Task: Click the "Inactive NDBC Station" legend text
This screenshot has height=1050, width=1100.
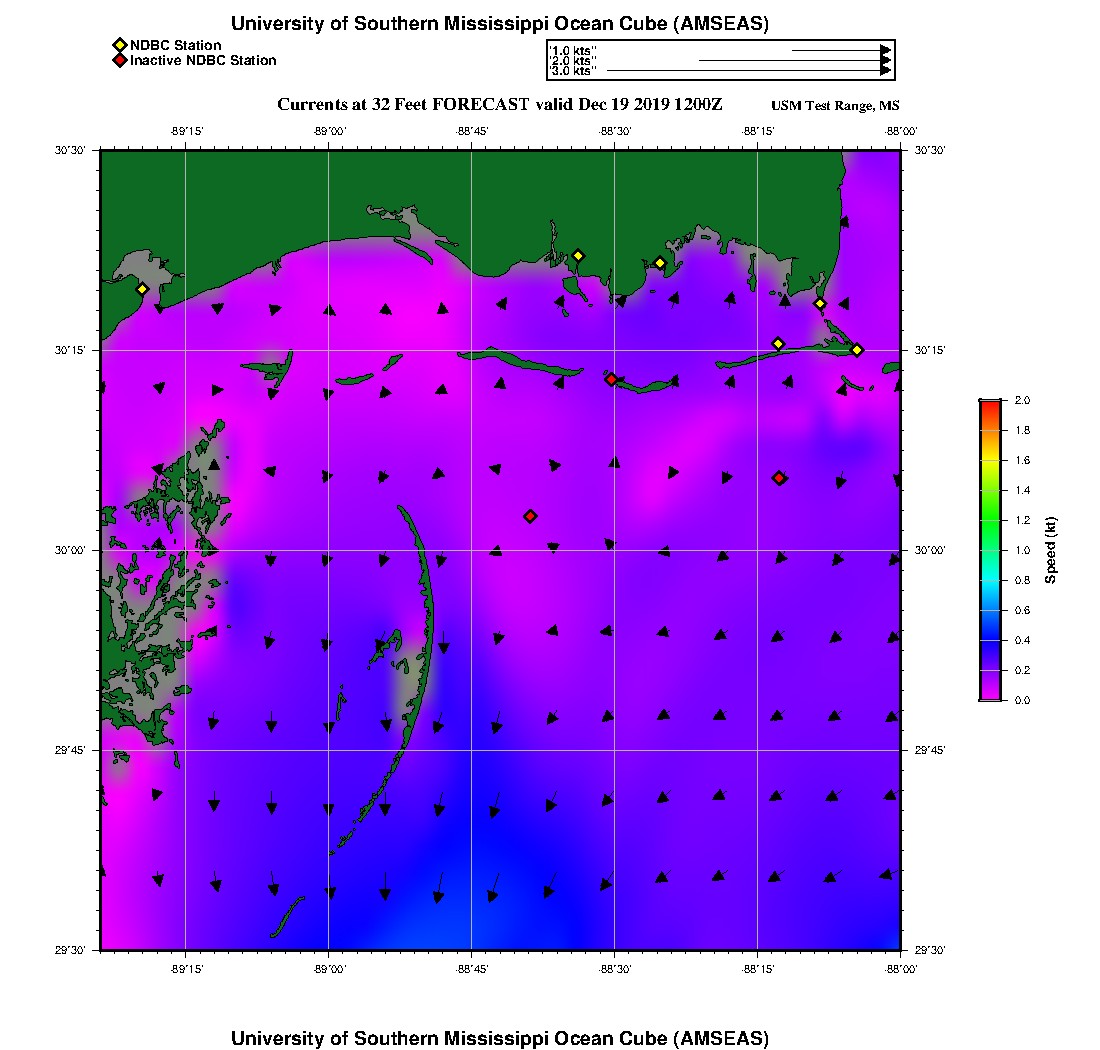Action: pyautogui.click(x=203, y=61)
